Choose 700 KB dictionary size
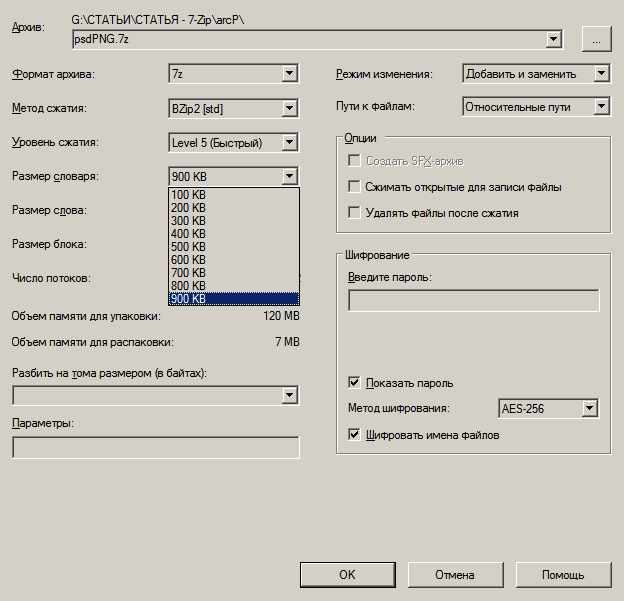This screenshot has height=601, width=624. [234, 273]
